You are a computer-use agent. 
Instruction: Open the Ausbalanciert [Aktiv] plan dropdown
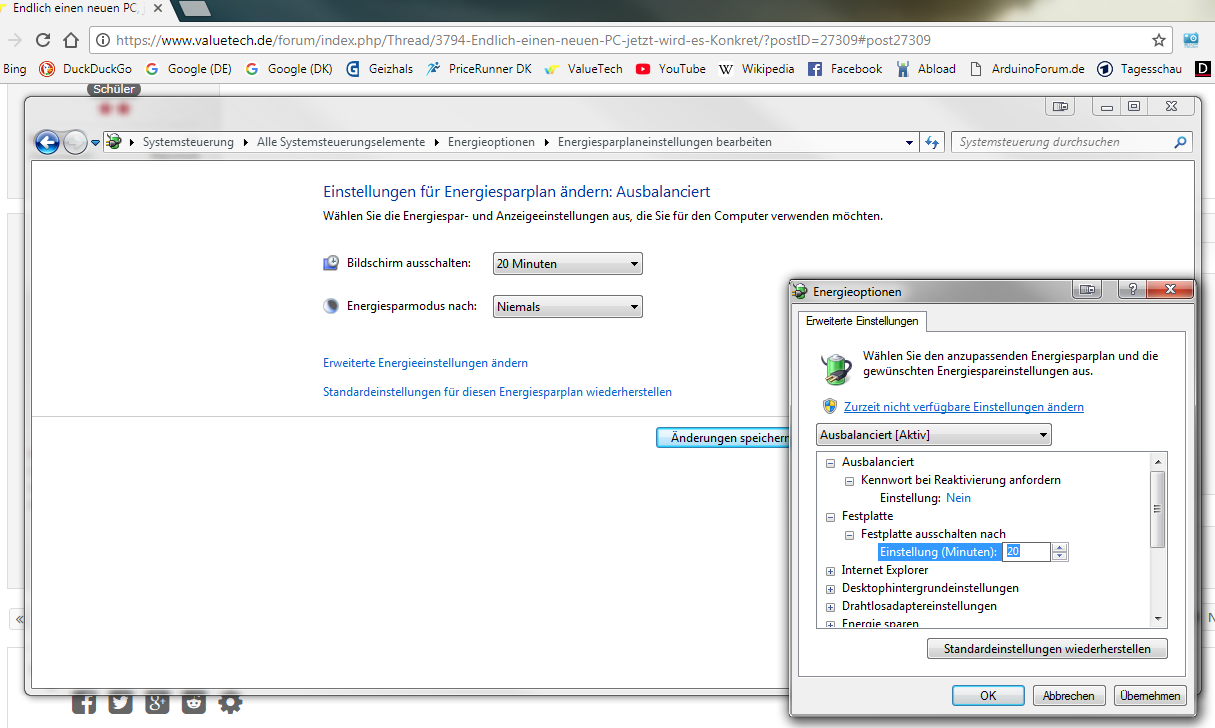934,435
